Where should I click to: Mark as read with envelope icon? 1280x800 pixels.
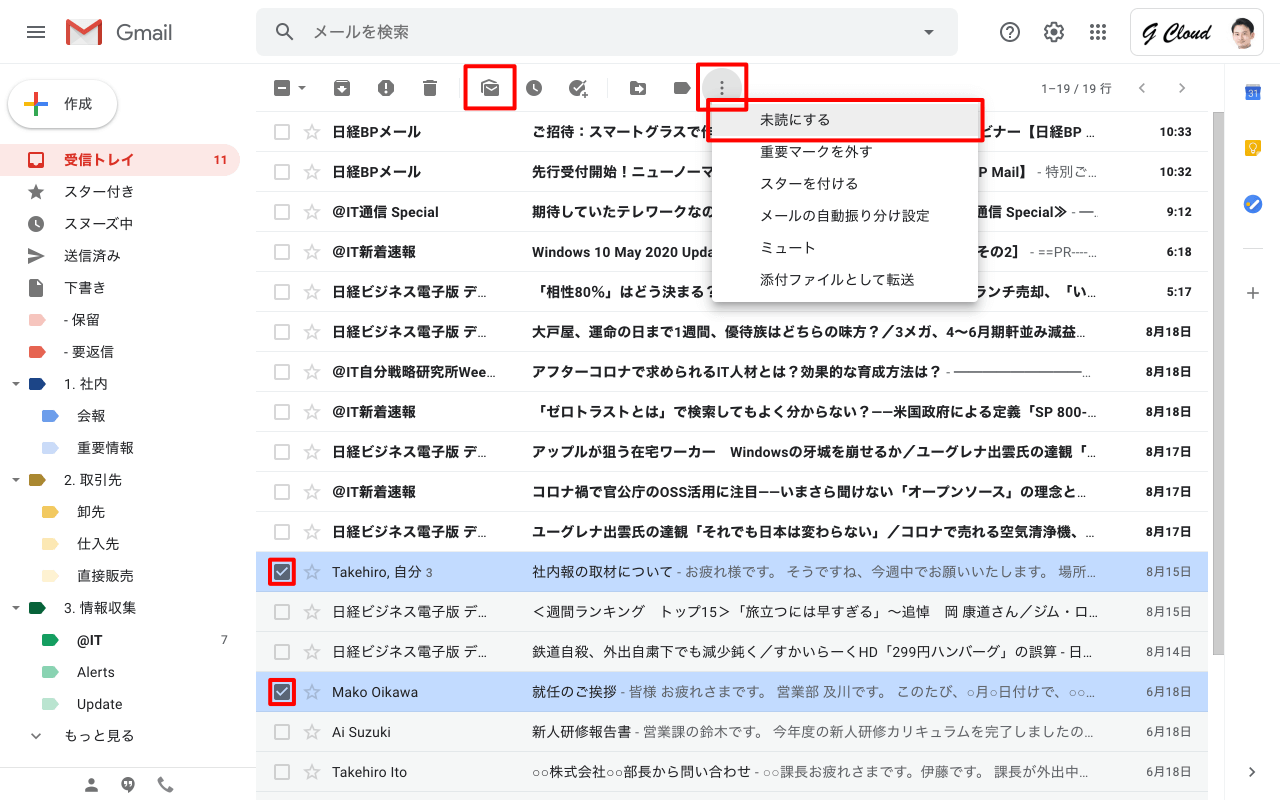point(490,88)
